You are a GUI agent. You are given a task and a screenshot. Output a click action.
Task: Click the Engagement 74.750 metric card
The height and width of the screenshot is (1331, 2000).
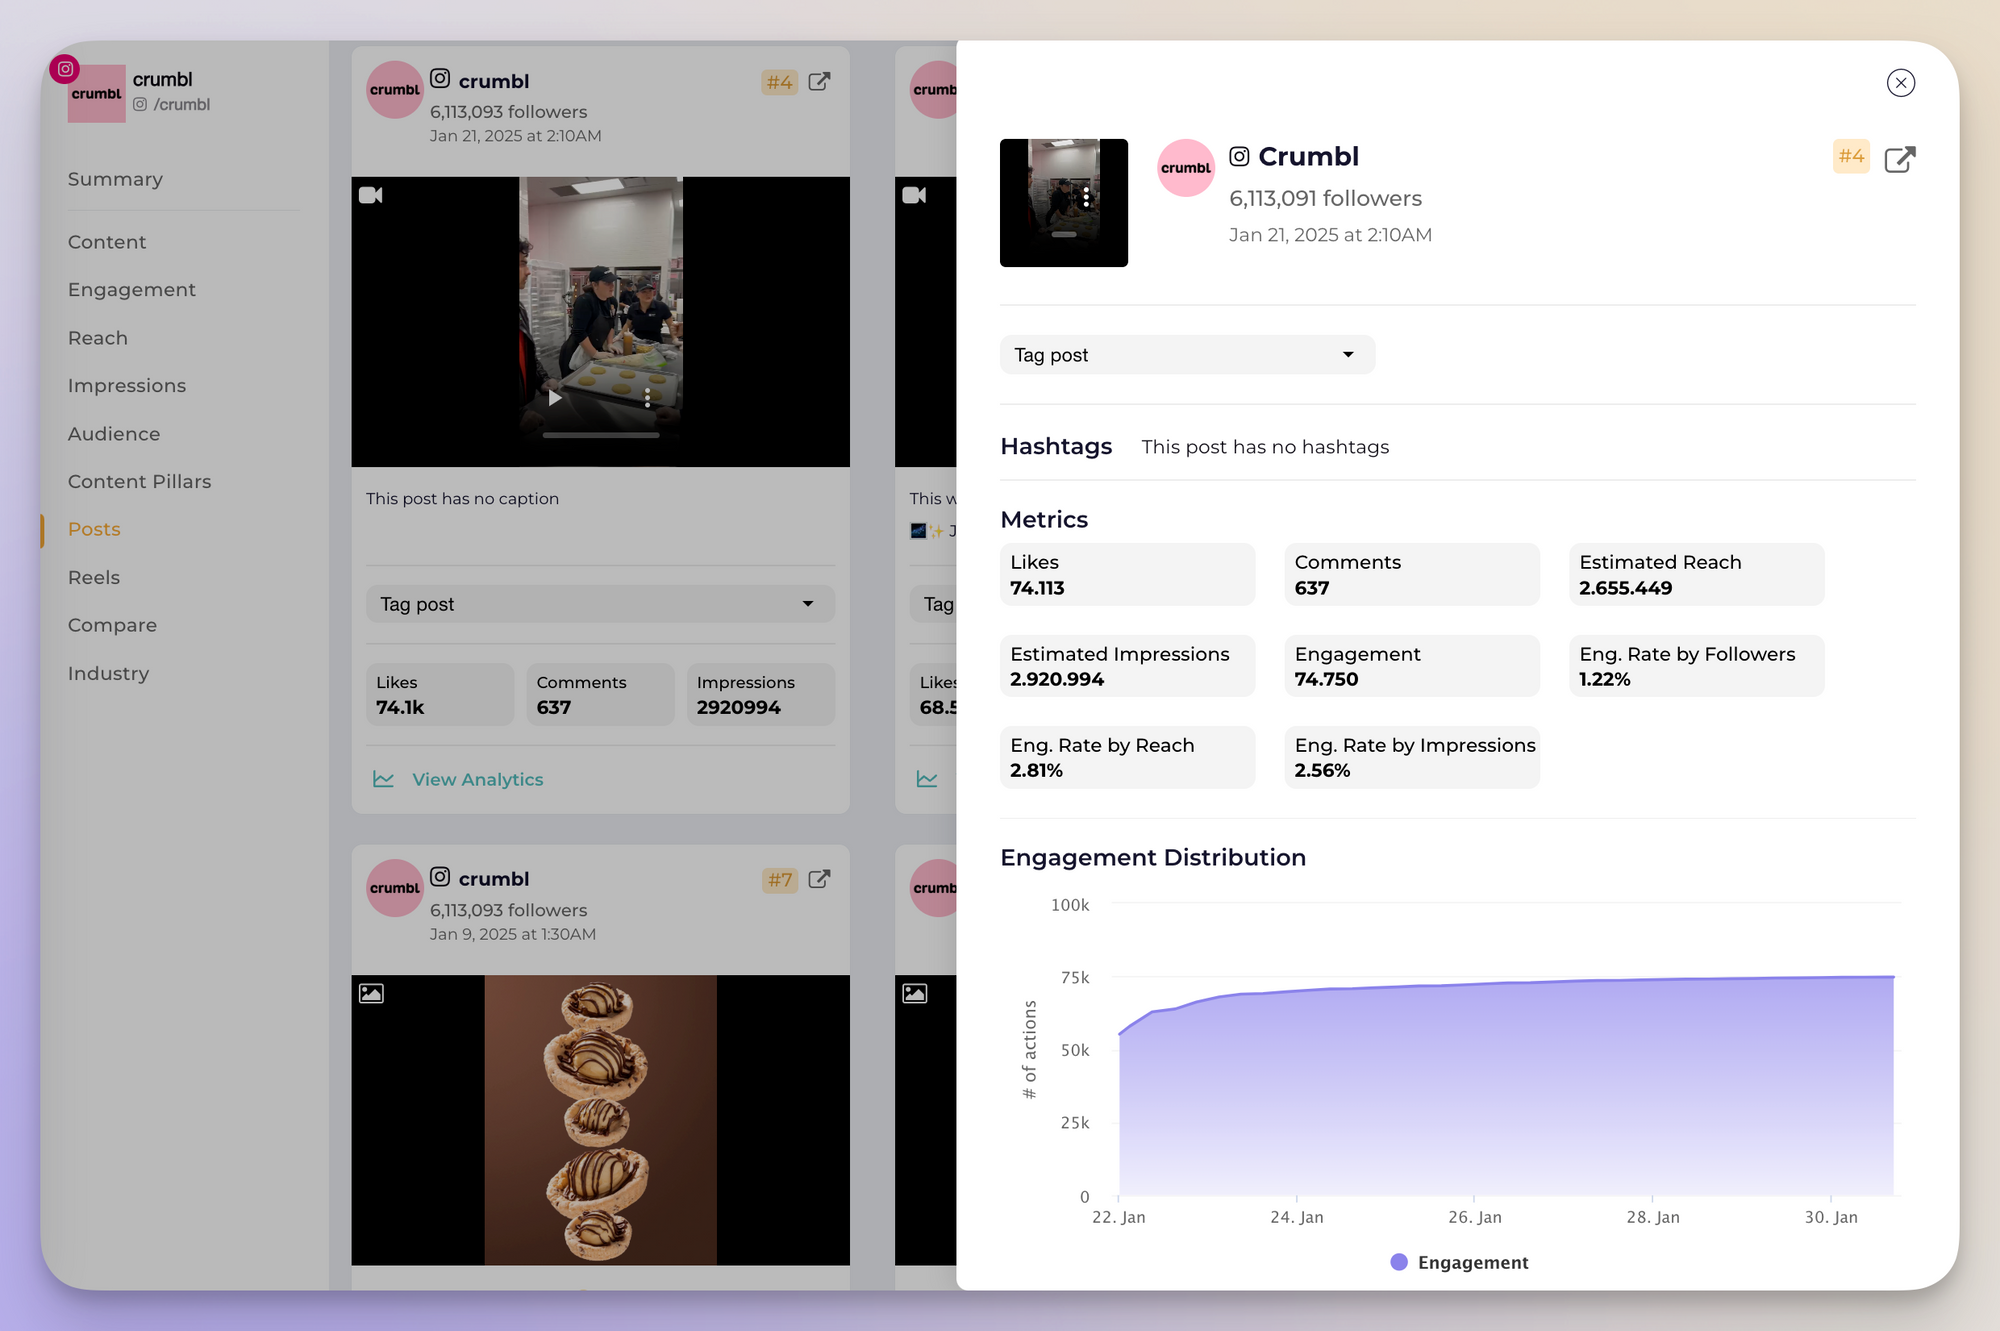click(1412, 666)
